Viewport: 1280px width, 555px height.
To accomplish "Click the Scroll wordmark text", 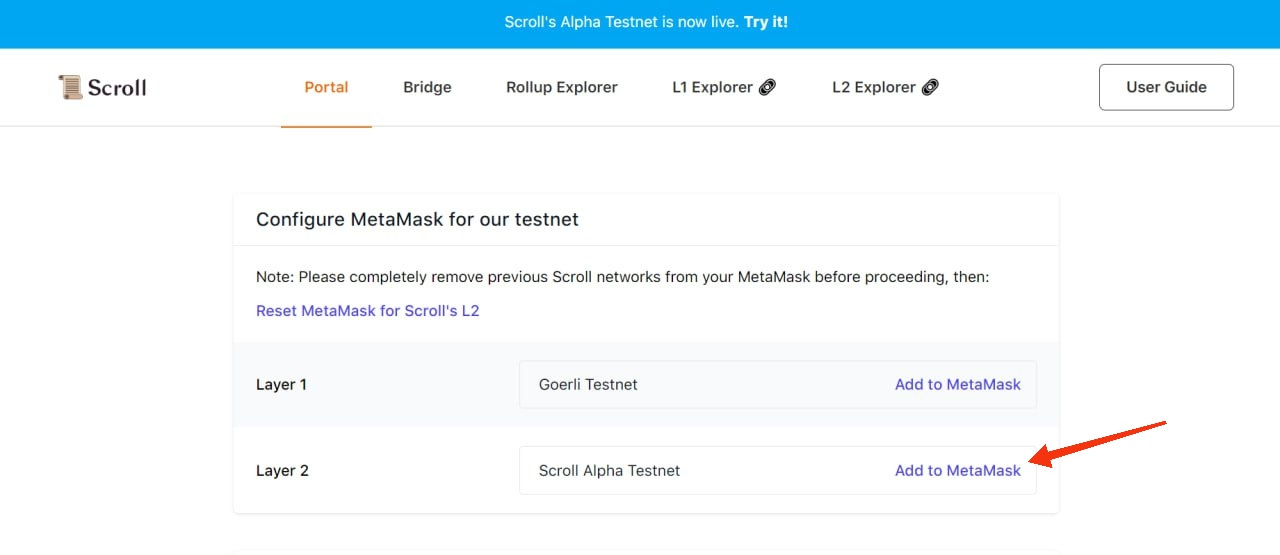I will [117, 87].
